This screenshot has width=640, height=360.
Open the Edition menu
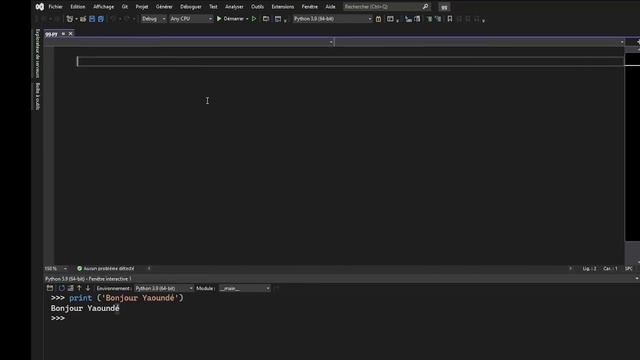coord(78,7)
